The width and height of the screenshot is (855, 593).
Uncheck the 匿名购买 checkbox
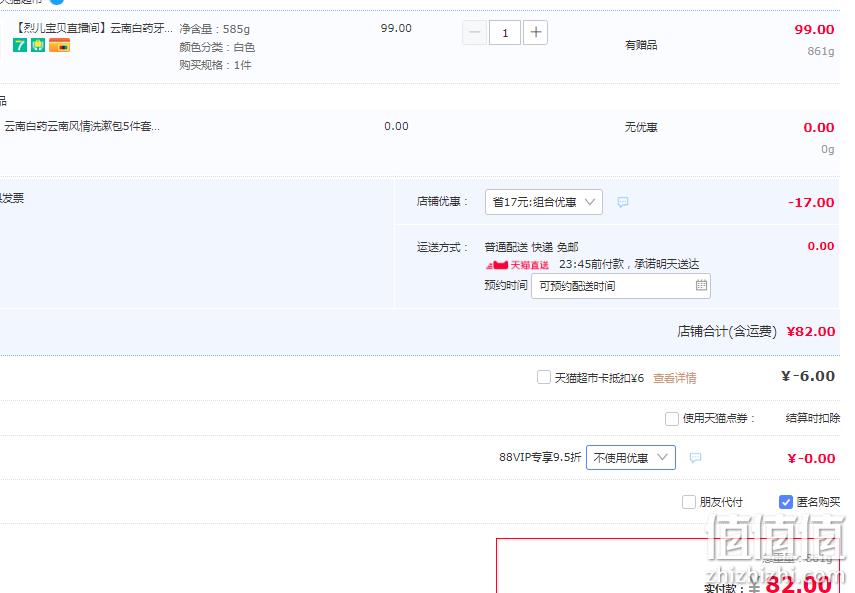786,502
